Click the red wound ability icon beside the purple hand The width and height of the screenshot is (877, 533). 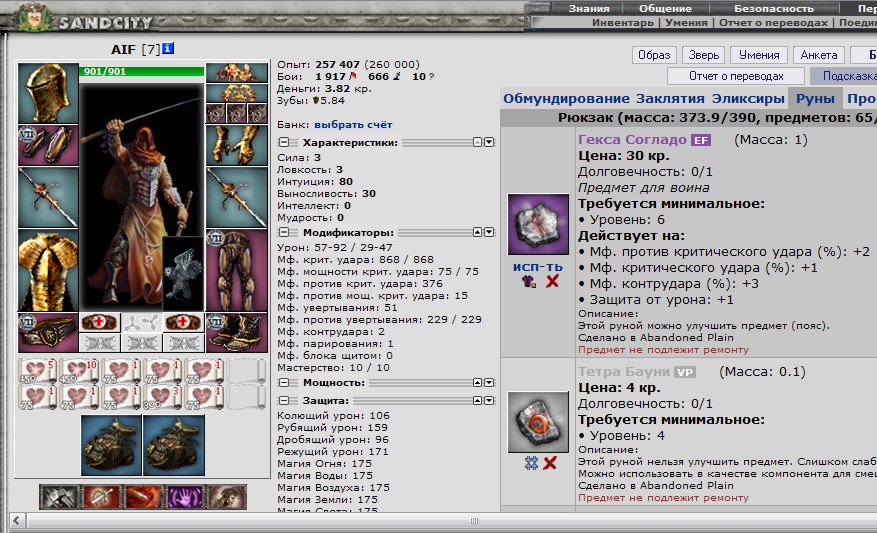143,497
